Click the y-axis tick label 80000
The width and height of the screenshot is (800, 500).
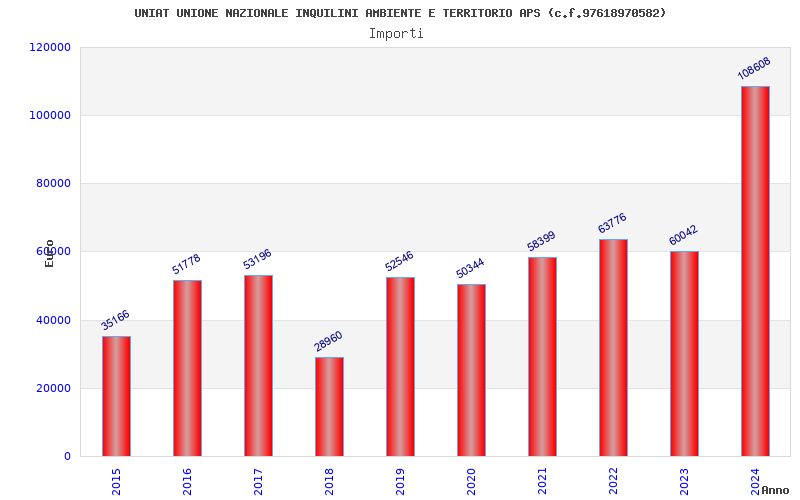tap(53, 184)
